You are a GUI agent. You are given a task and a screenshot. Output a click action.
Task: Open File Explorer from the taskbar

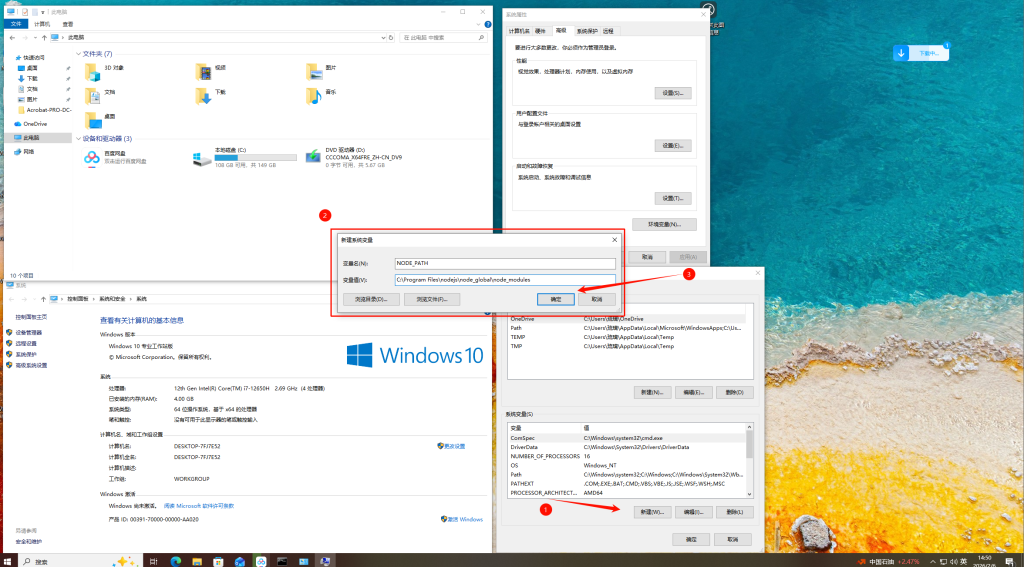[197, 561]
